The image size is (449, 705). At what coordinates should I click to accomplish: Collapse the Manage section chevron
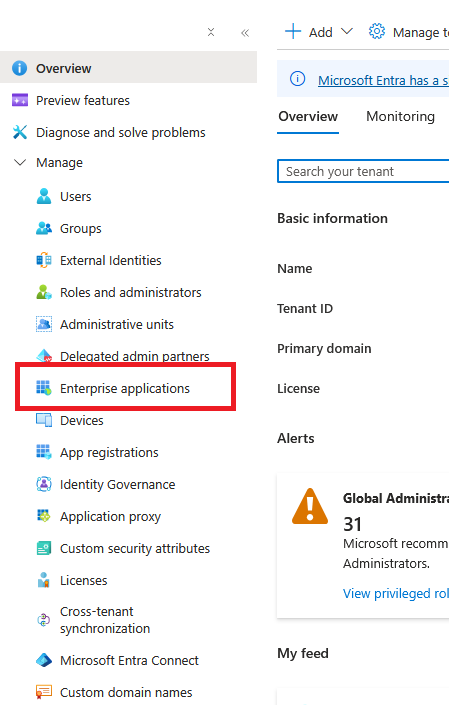[20, 162]
